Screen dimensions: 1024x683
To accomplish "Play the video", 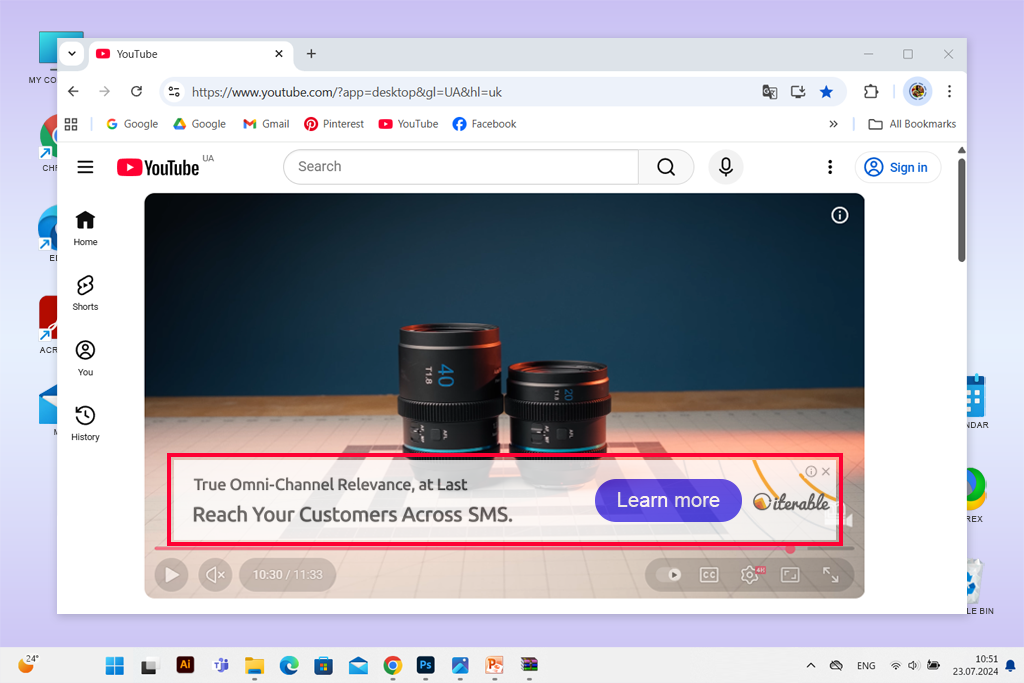I will [172, 575].
